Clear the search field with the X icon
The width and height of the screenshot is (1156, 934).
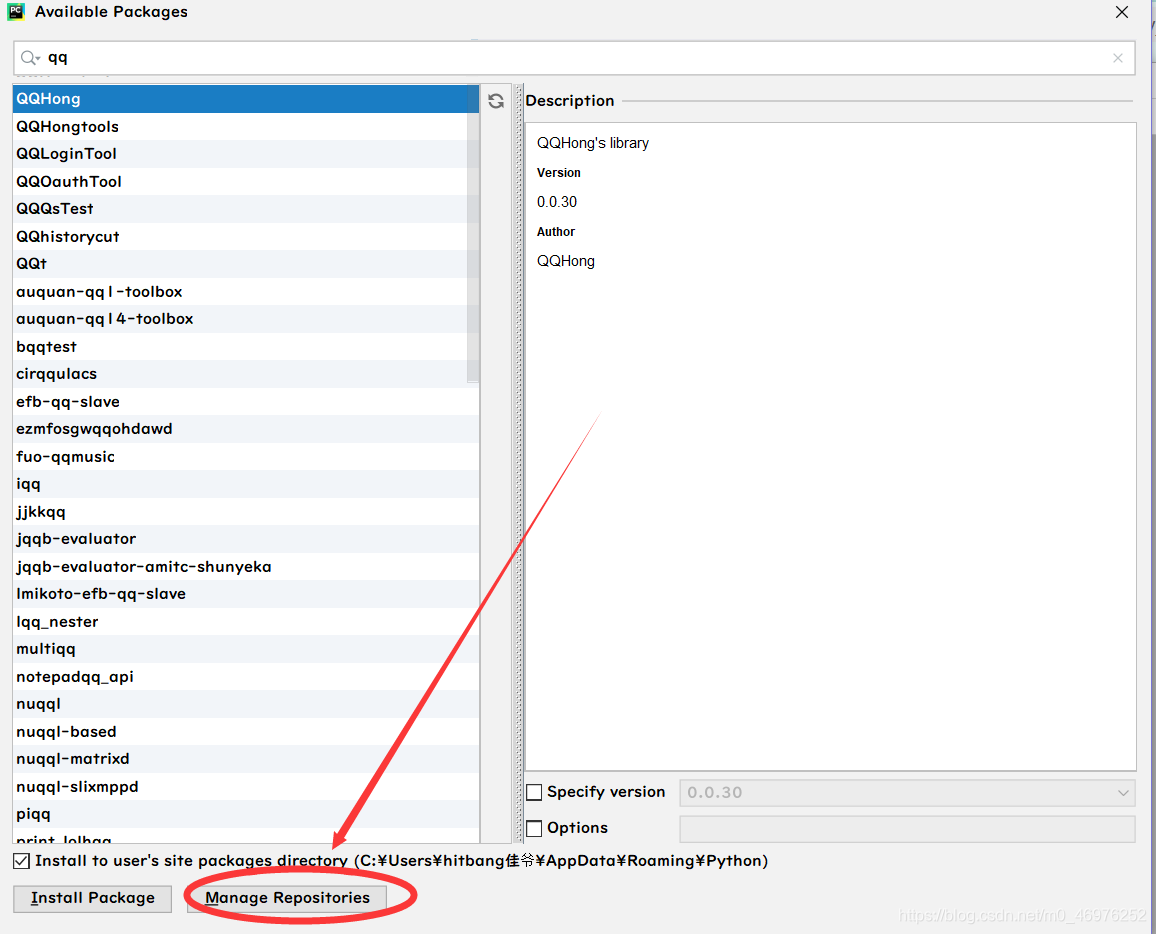click(x=1118, y=57)
